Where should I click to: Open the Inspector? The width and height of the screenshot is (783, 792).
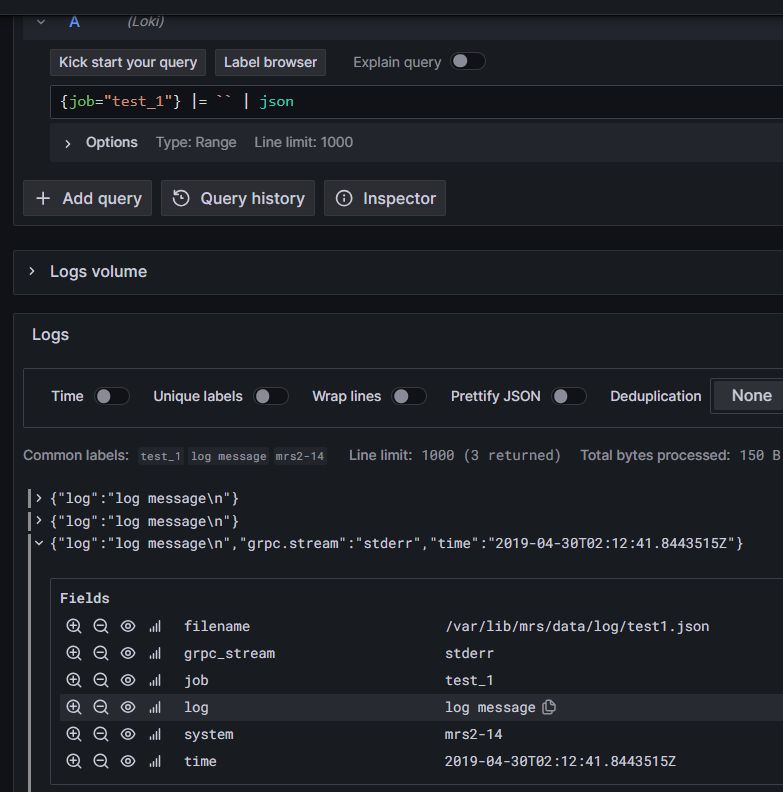(385, 198)
